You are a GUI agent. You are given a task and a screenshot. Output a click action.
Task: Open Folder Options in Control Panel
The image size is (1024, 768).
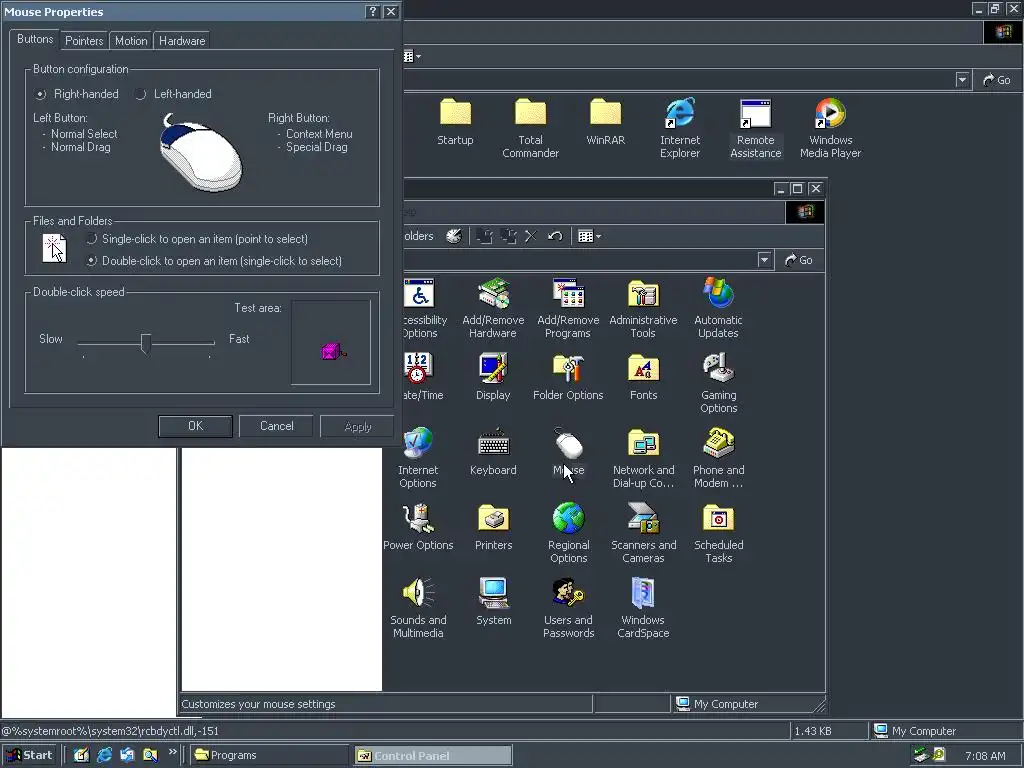[x=568, y=377]
